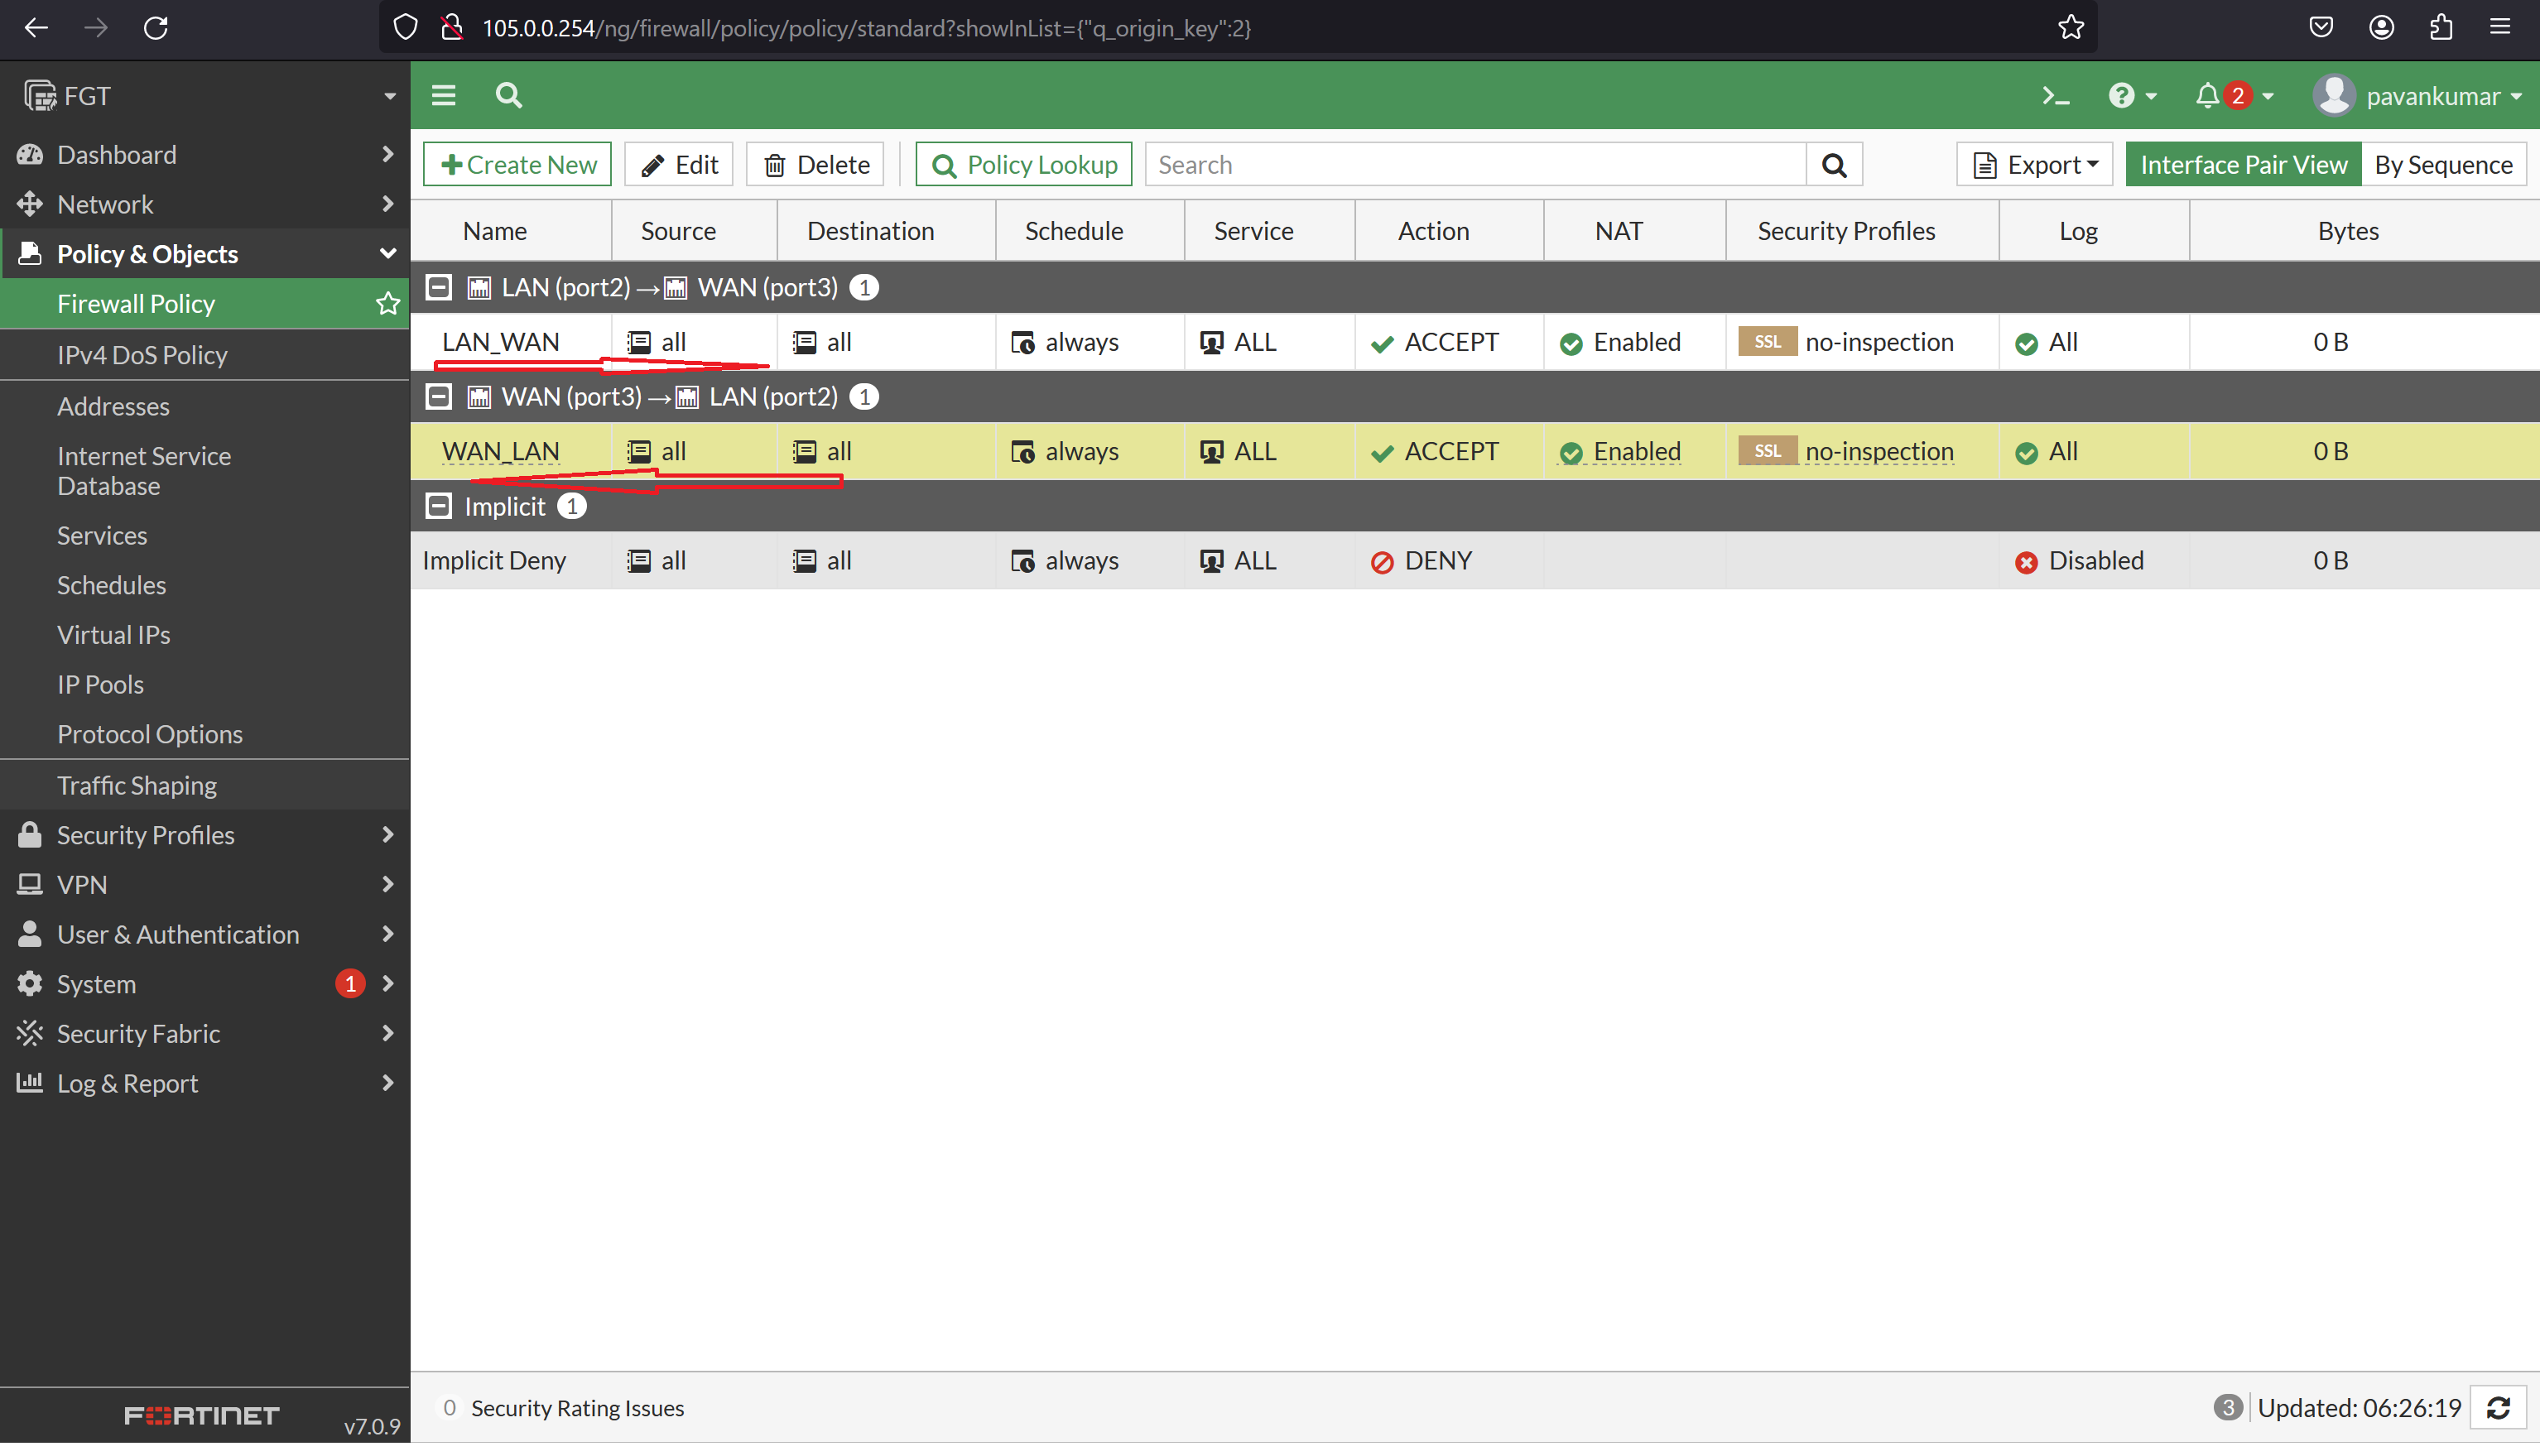
Task: Open the notification bell icon
Action: (x=2209, y=95)
